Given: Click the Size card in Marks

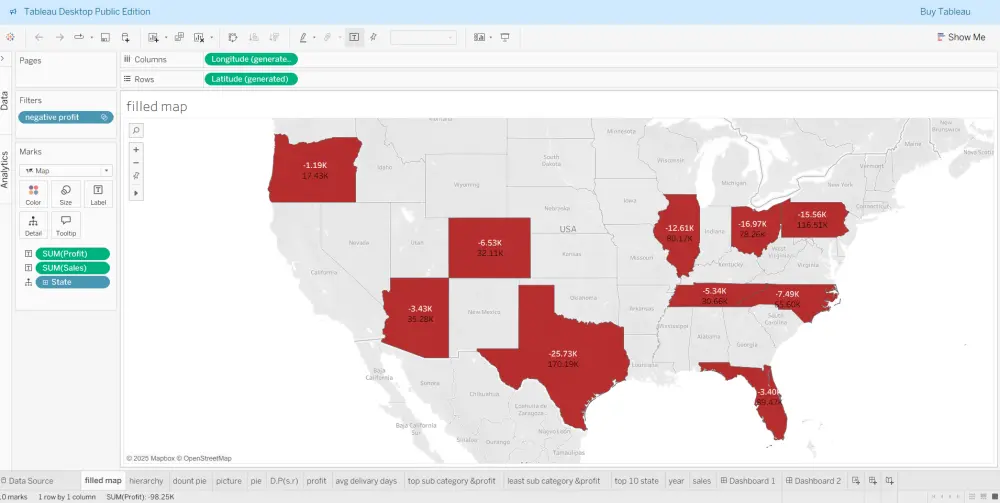Looking at the screenshot, I should point(66,194).
